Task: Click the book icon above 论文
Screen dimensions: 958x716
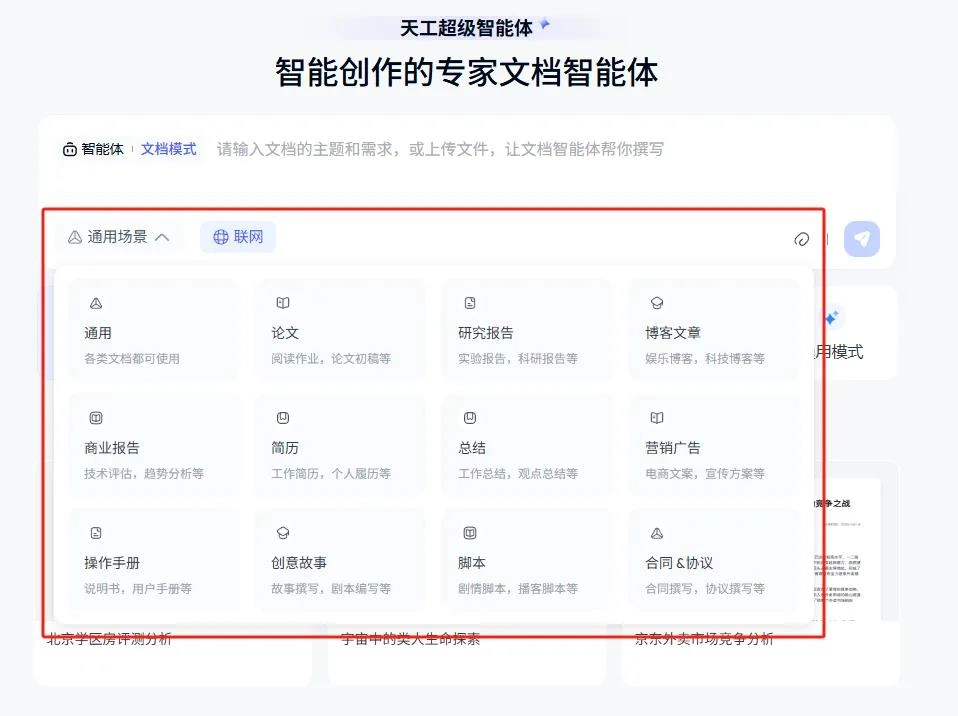Action: [x=283, y=303]
